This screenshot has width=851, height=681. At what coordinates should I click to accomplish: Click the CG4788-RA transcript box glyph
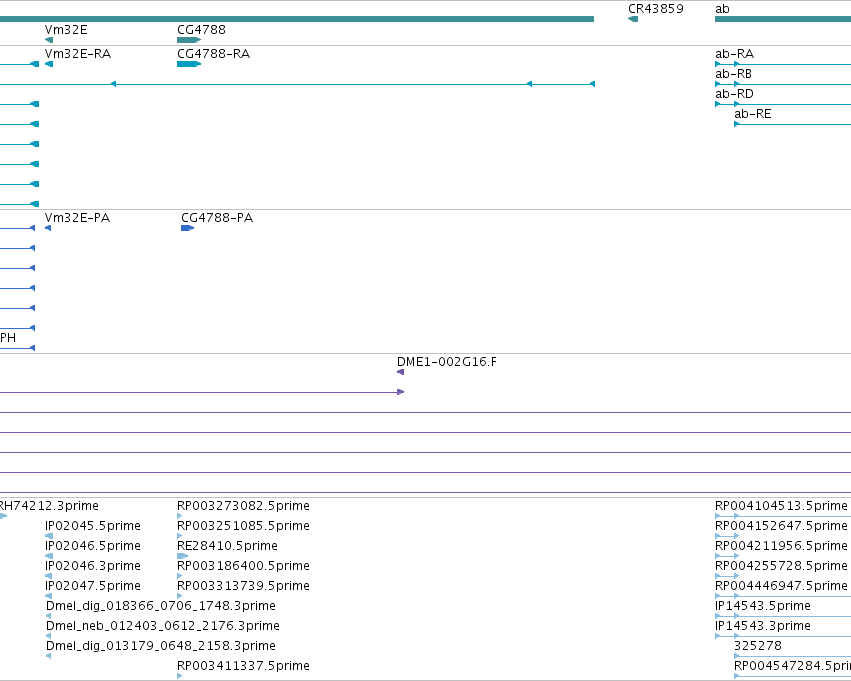pos(189,64)
